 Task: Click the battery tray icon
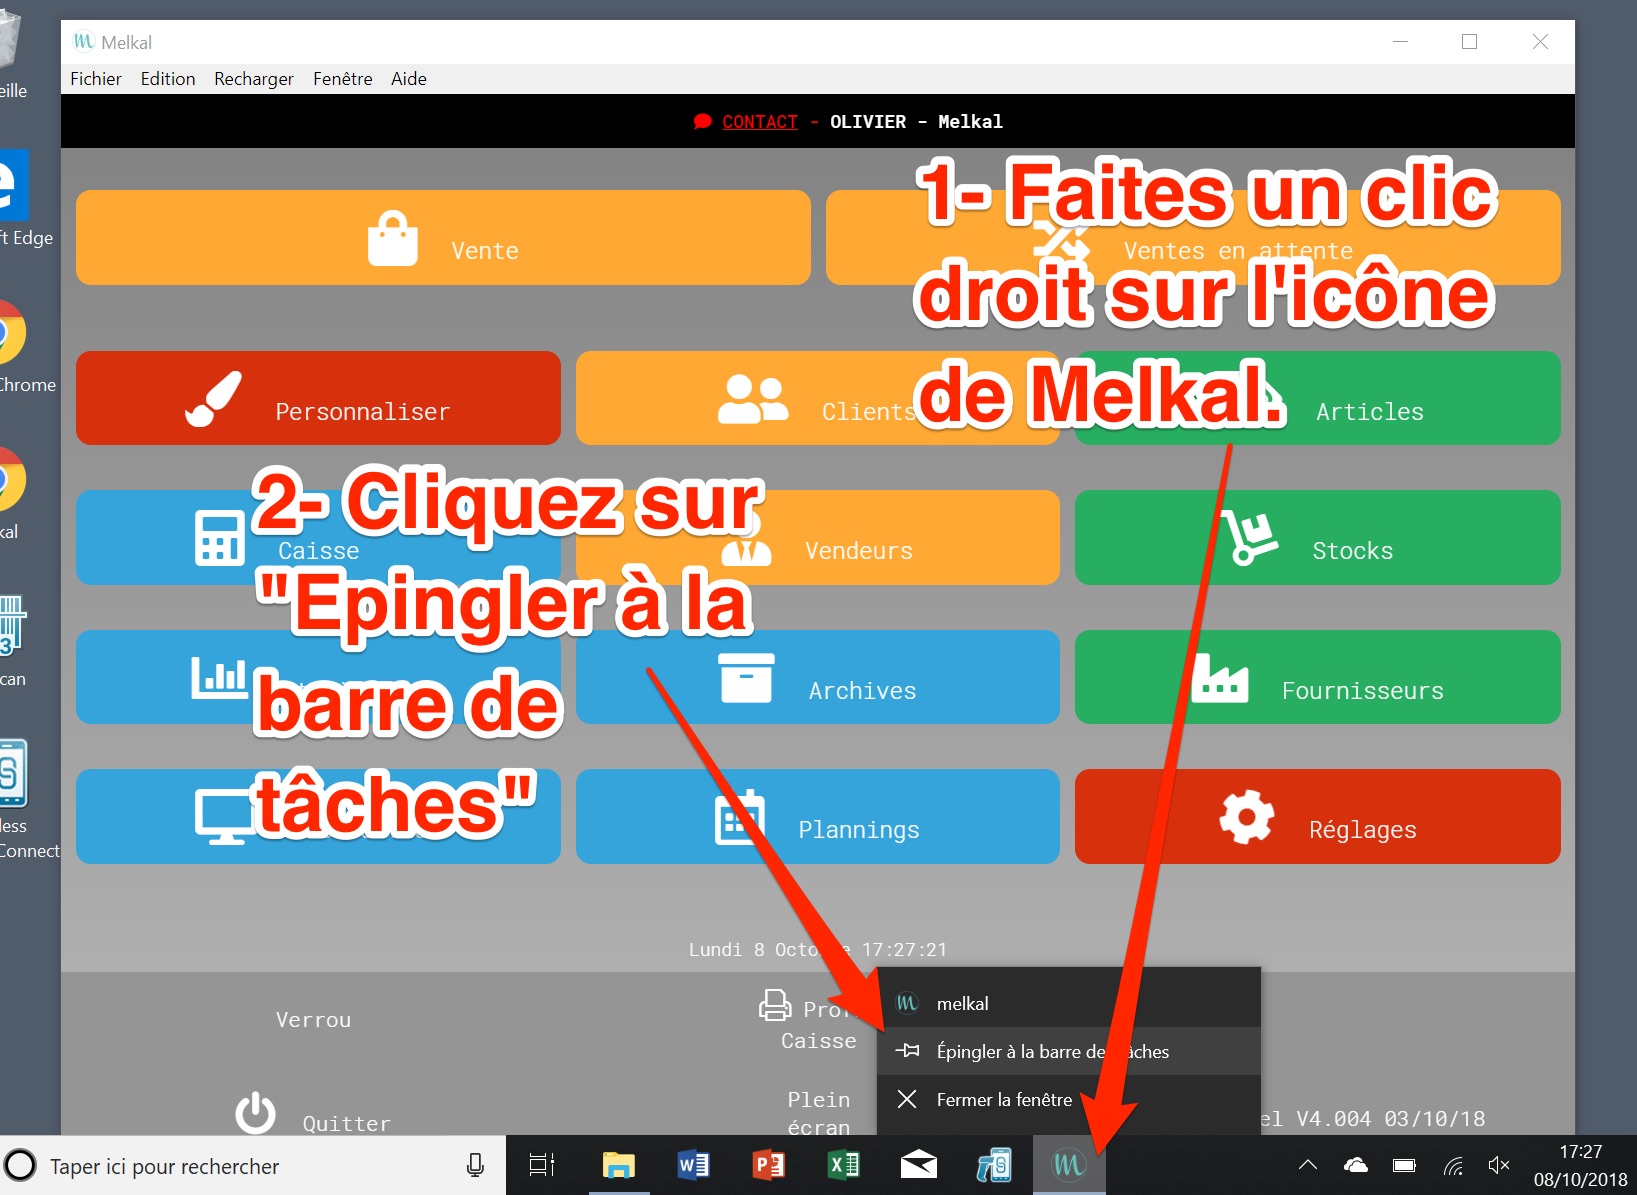[1404, 1165]
